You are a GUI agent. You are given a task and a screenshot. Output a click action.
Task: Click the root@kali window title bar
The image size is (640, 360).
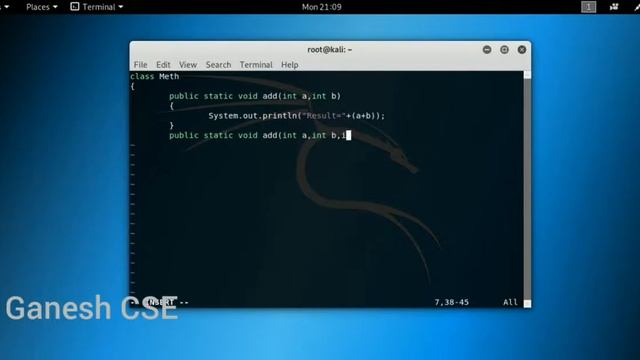point(329,50)
